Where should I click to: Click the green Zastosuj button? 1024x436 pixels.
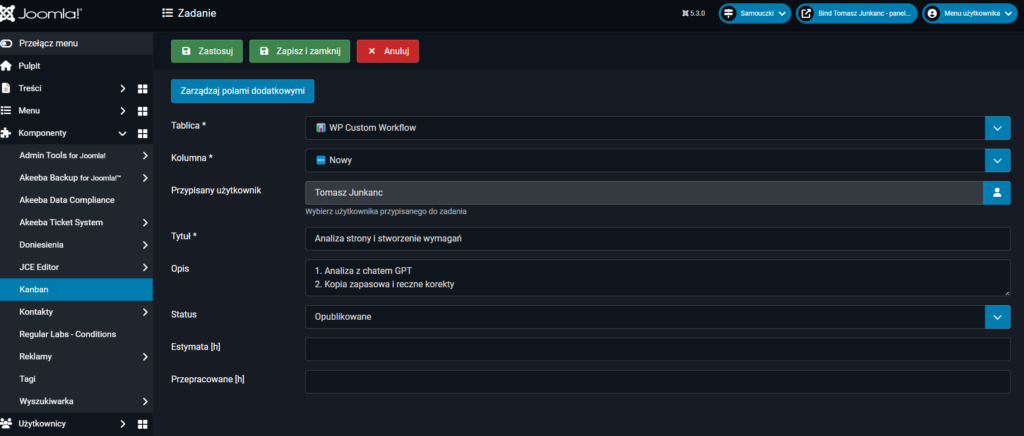tap(207, 51)
